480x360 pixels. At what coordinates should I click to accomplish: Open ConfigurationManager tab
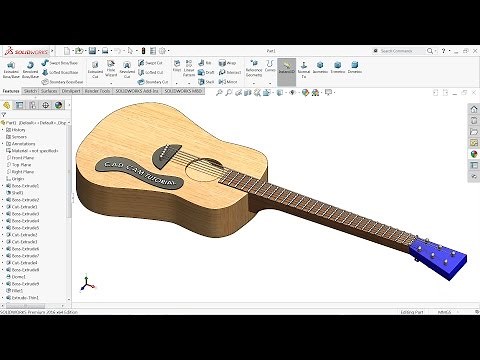(x=33, y=105)
